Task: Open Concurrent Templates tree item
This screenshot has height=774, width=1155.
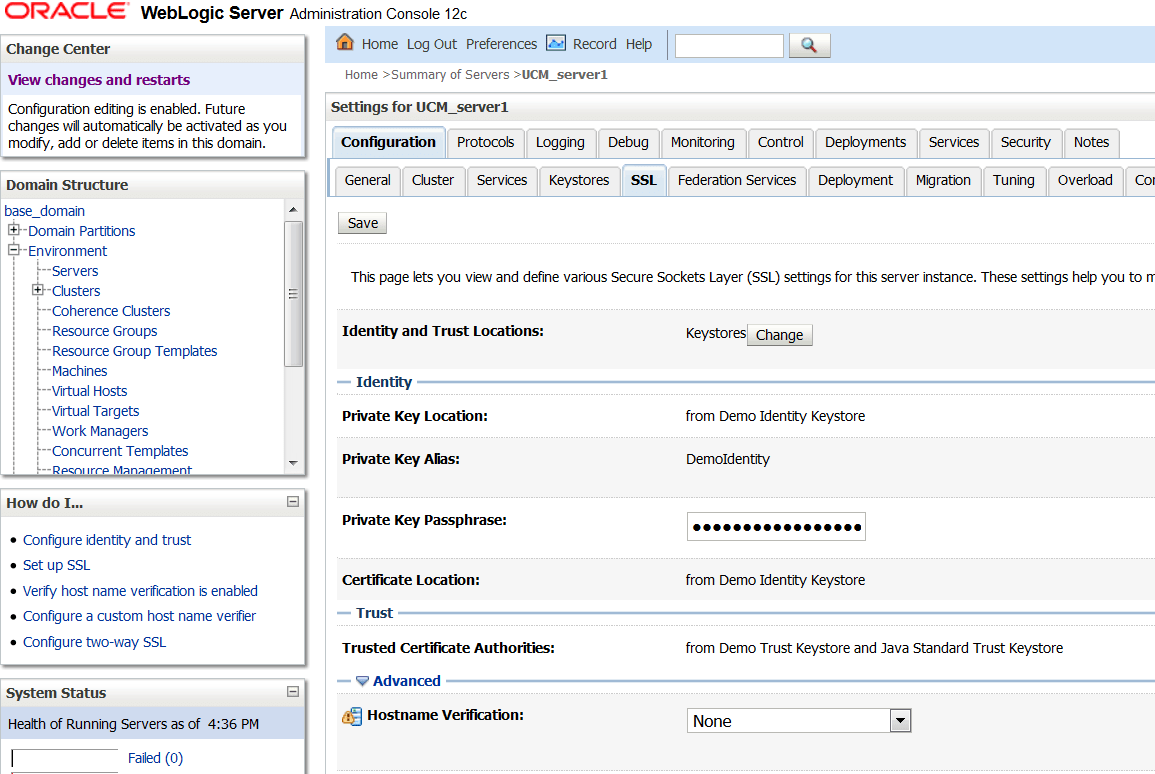Action: click(120, 451)
